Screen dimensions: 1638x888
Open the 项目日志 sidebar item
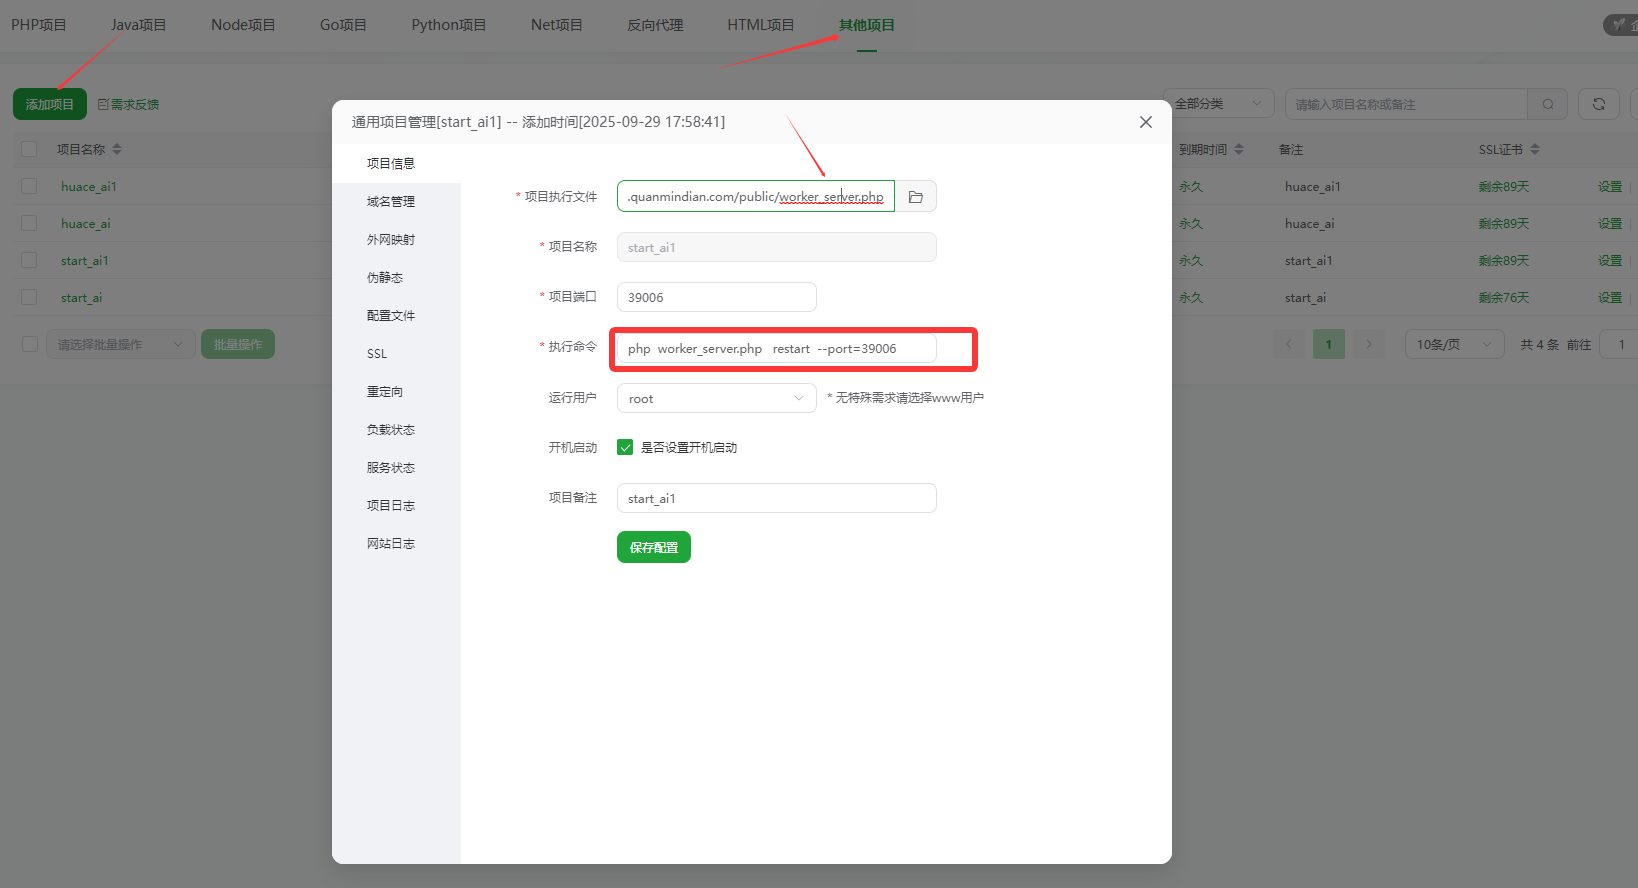391,506
